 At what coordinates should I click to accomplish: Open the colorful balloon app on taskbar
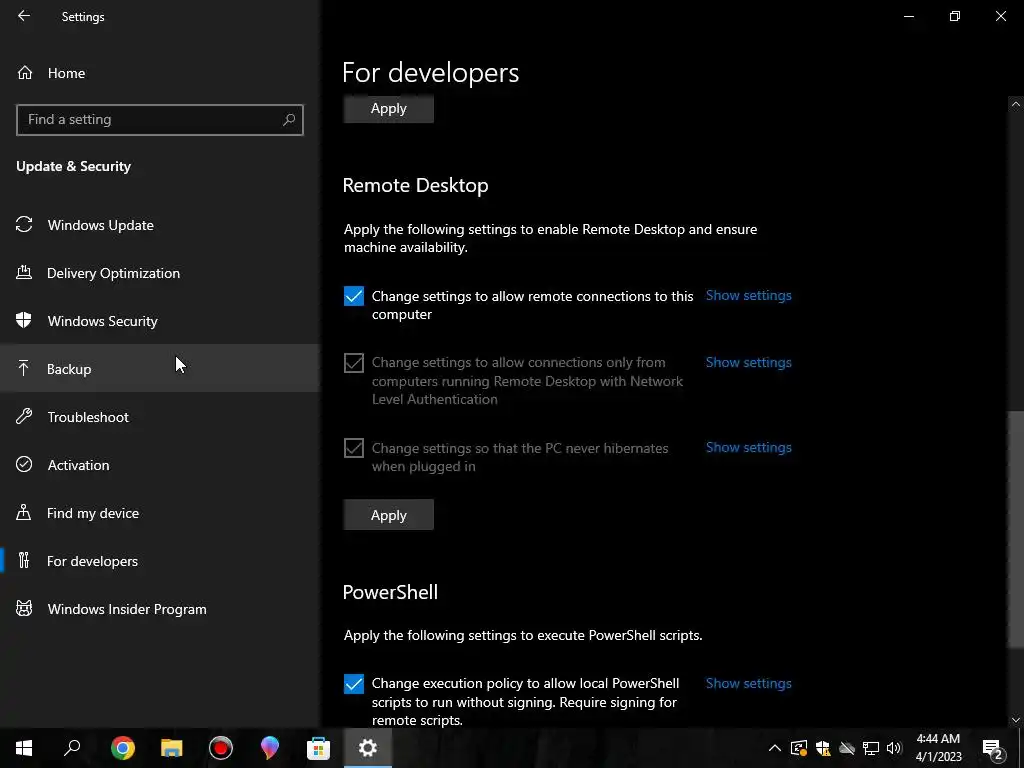click(x=270, y=747)
